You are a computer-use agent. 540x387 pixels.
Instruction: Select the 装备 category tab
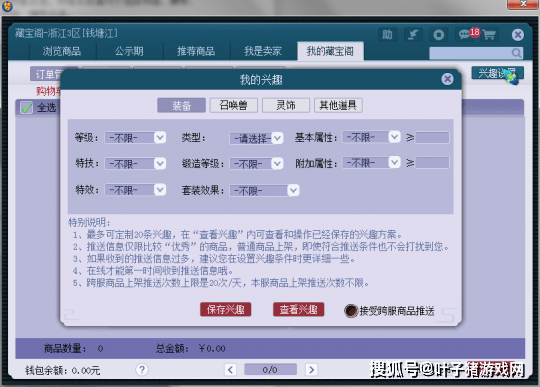181,105
